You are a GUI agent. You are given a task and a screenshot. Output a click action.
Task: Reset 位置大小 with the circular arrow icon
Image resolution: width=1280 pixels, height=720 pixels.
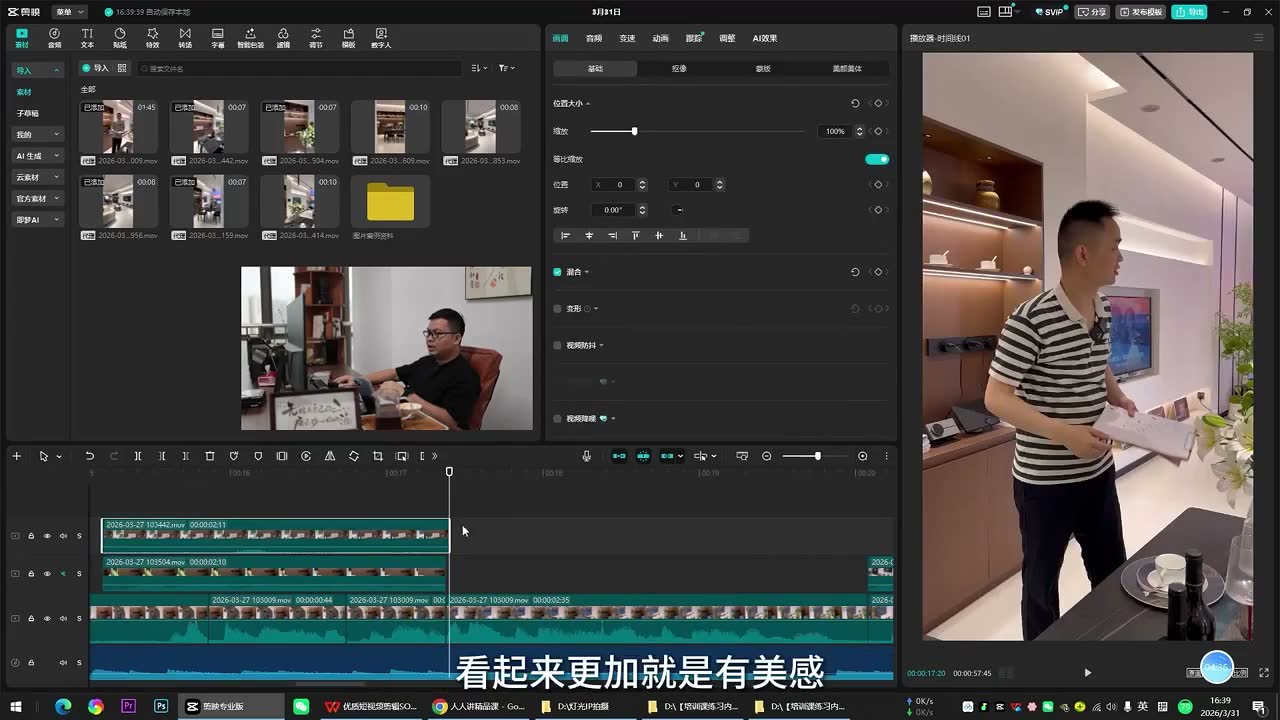pos(855,103)
